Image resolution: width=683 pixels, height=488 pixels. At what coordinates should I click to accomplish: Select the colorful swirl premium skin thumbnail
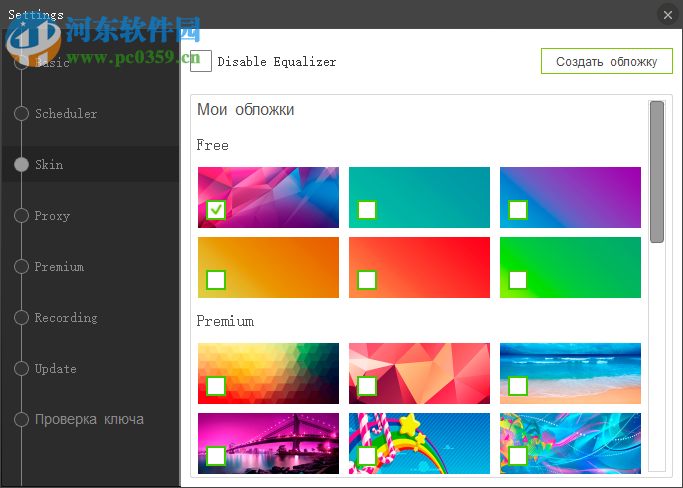click(570, 444)
